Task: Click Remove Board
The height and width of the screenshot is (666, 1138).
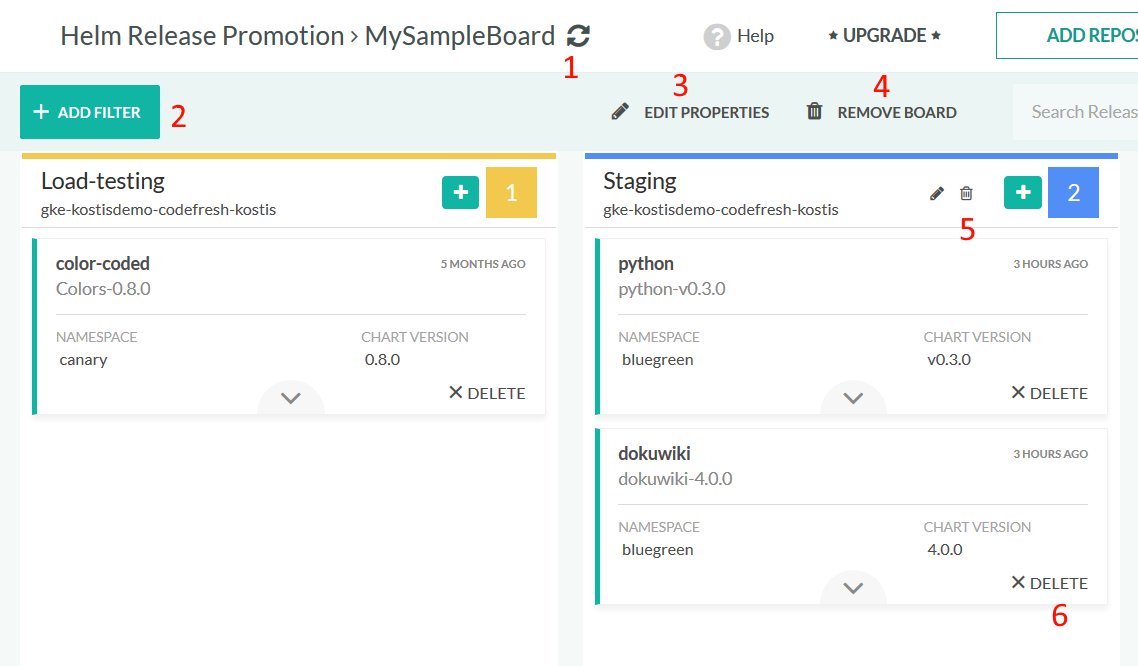Action: [x=882, y=112]
